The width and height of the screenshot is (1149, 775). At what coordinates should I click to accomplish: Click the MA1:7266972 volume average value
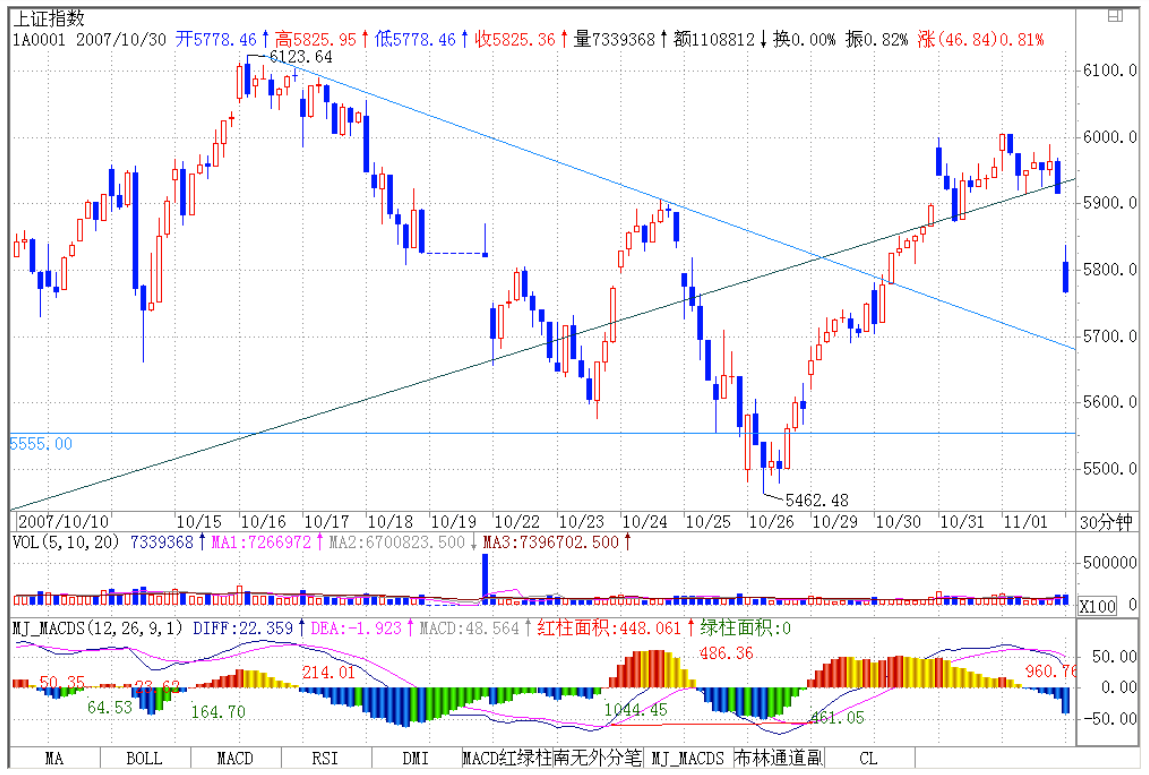coord(262,543)
